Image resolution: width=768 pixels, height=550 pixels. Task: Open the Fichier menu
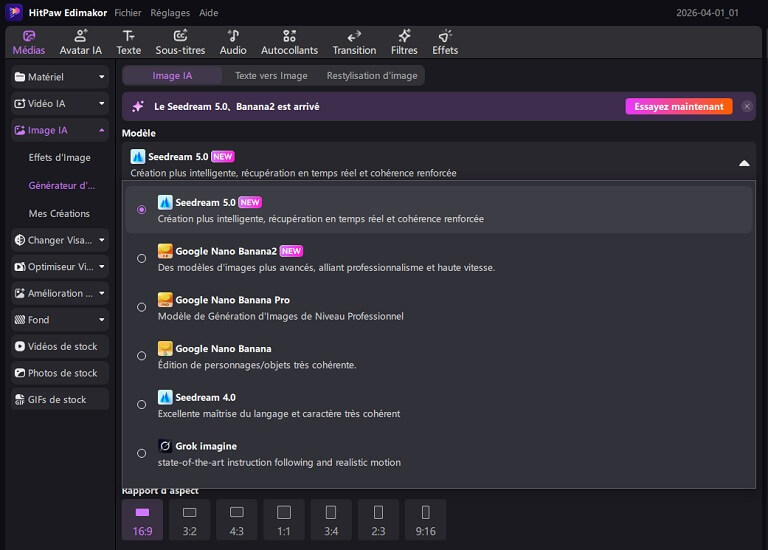127,12
